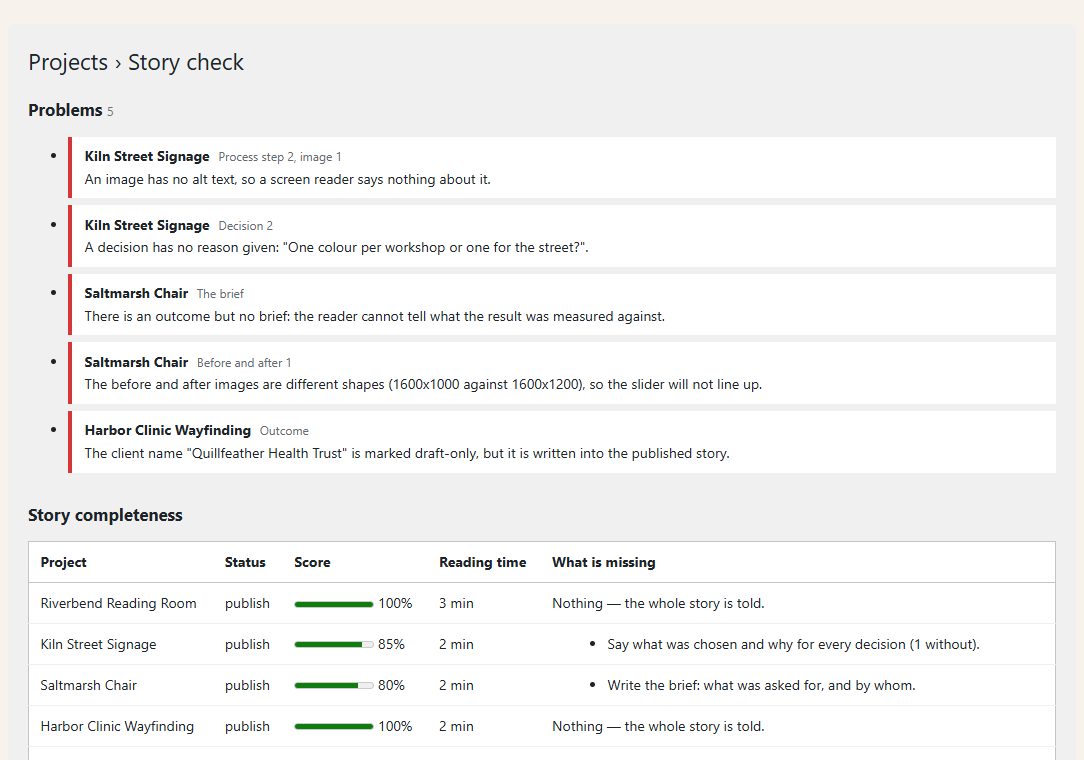1084x760 pixels.
Task: Click the Status column header
Action: pyautogui.click(x=245, y=562)
